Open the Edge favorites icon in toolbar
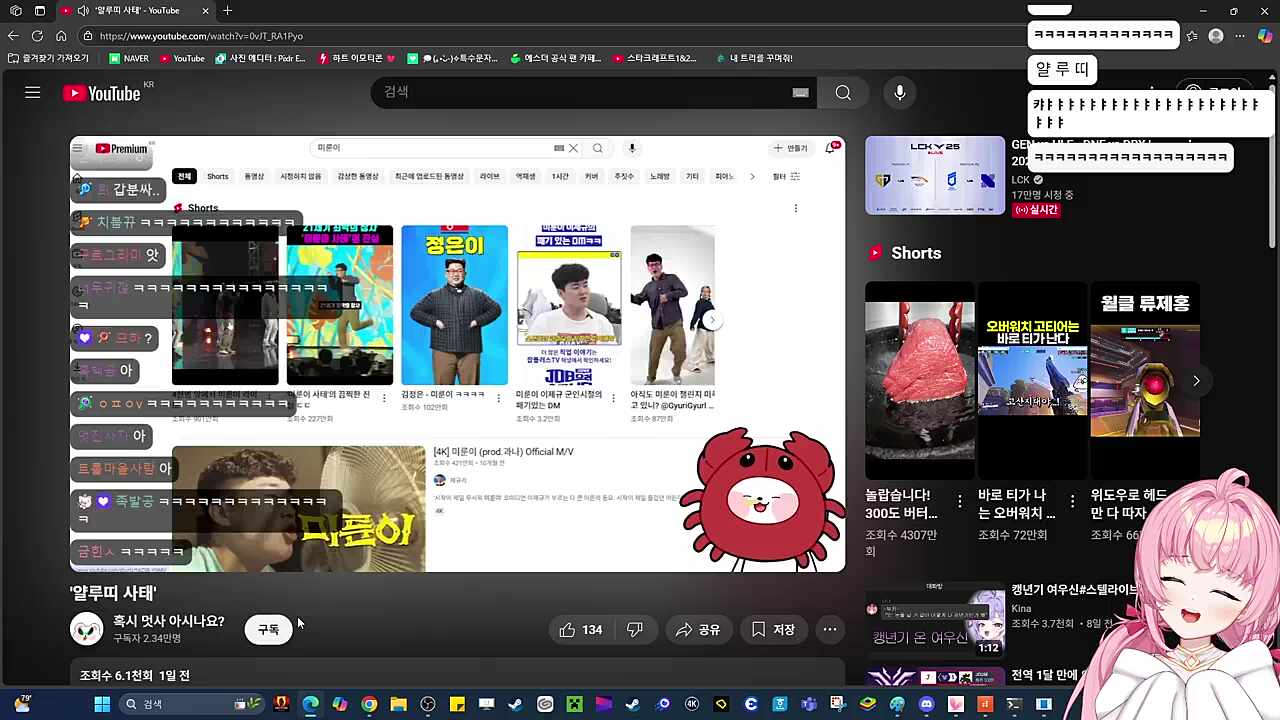The width and height of the screenshot is (1280, 720). (1192, 36)
